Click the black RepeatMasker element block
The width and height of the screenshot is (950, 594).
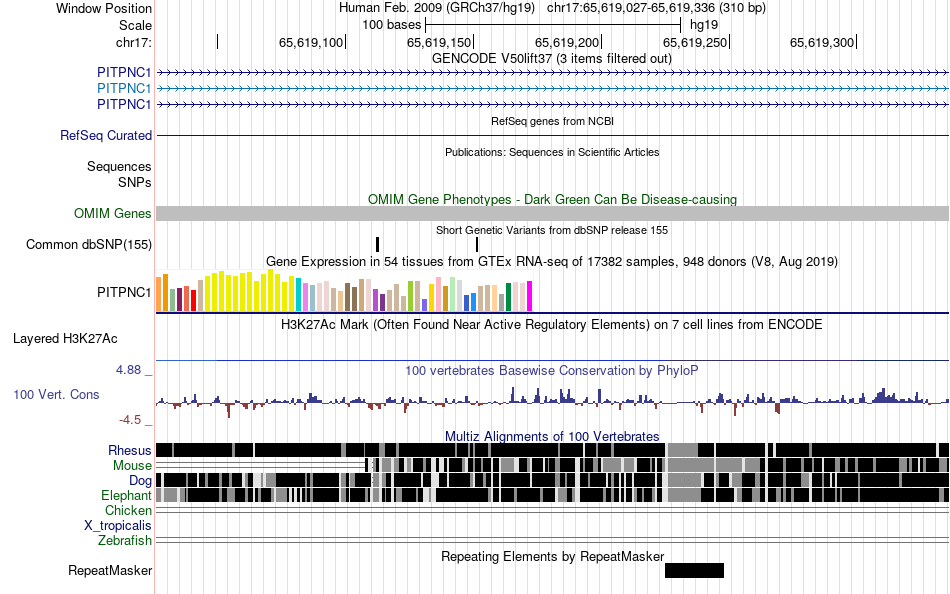coord(694,570)
